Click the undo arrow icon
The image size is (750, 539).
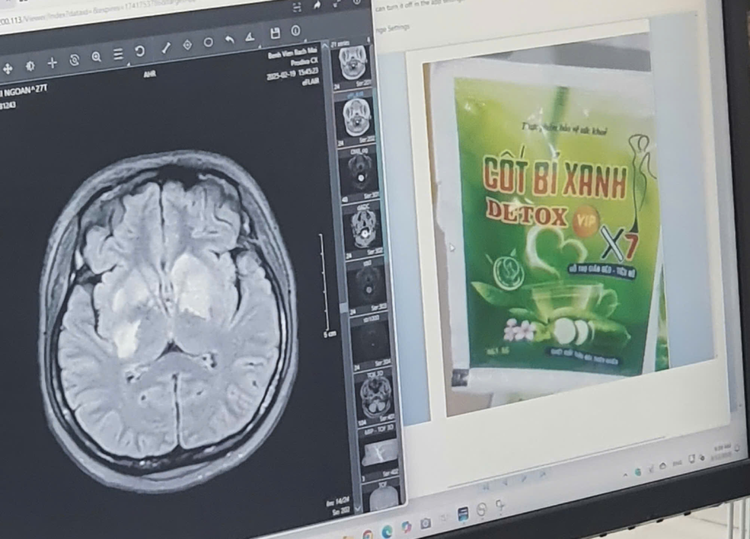coord(229,40)
